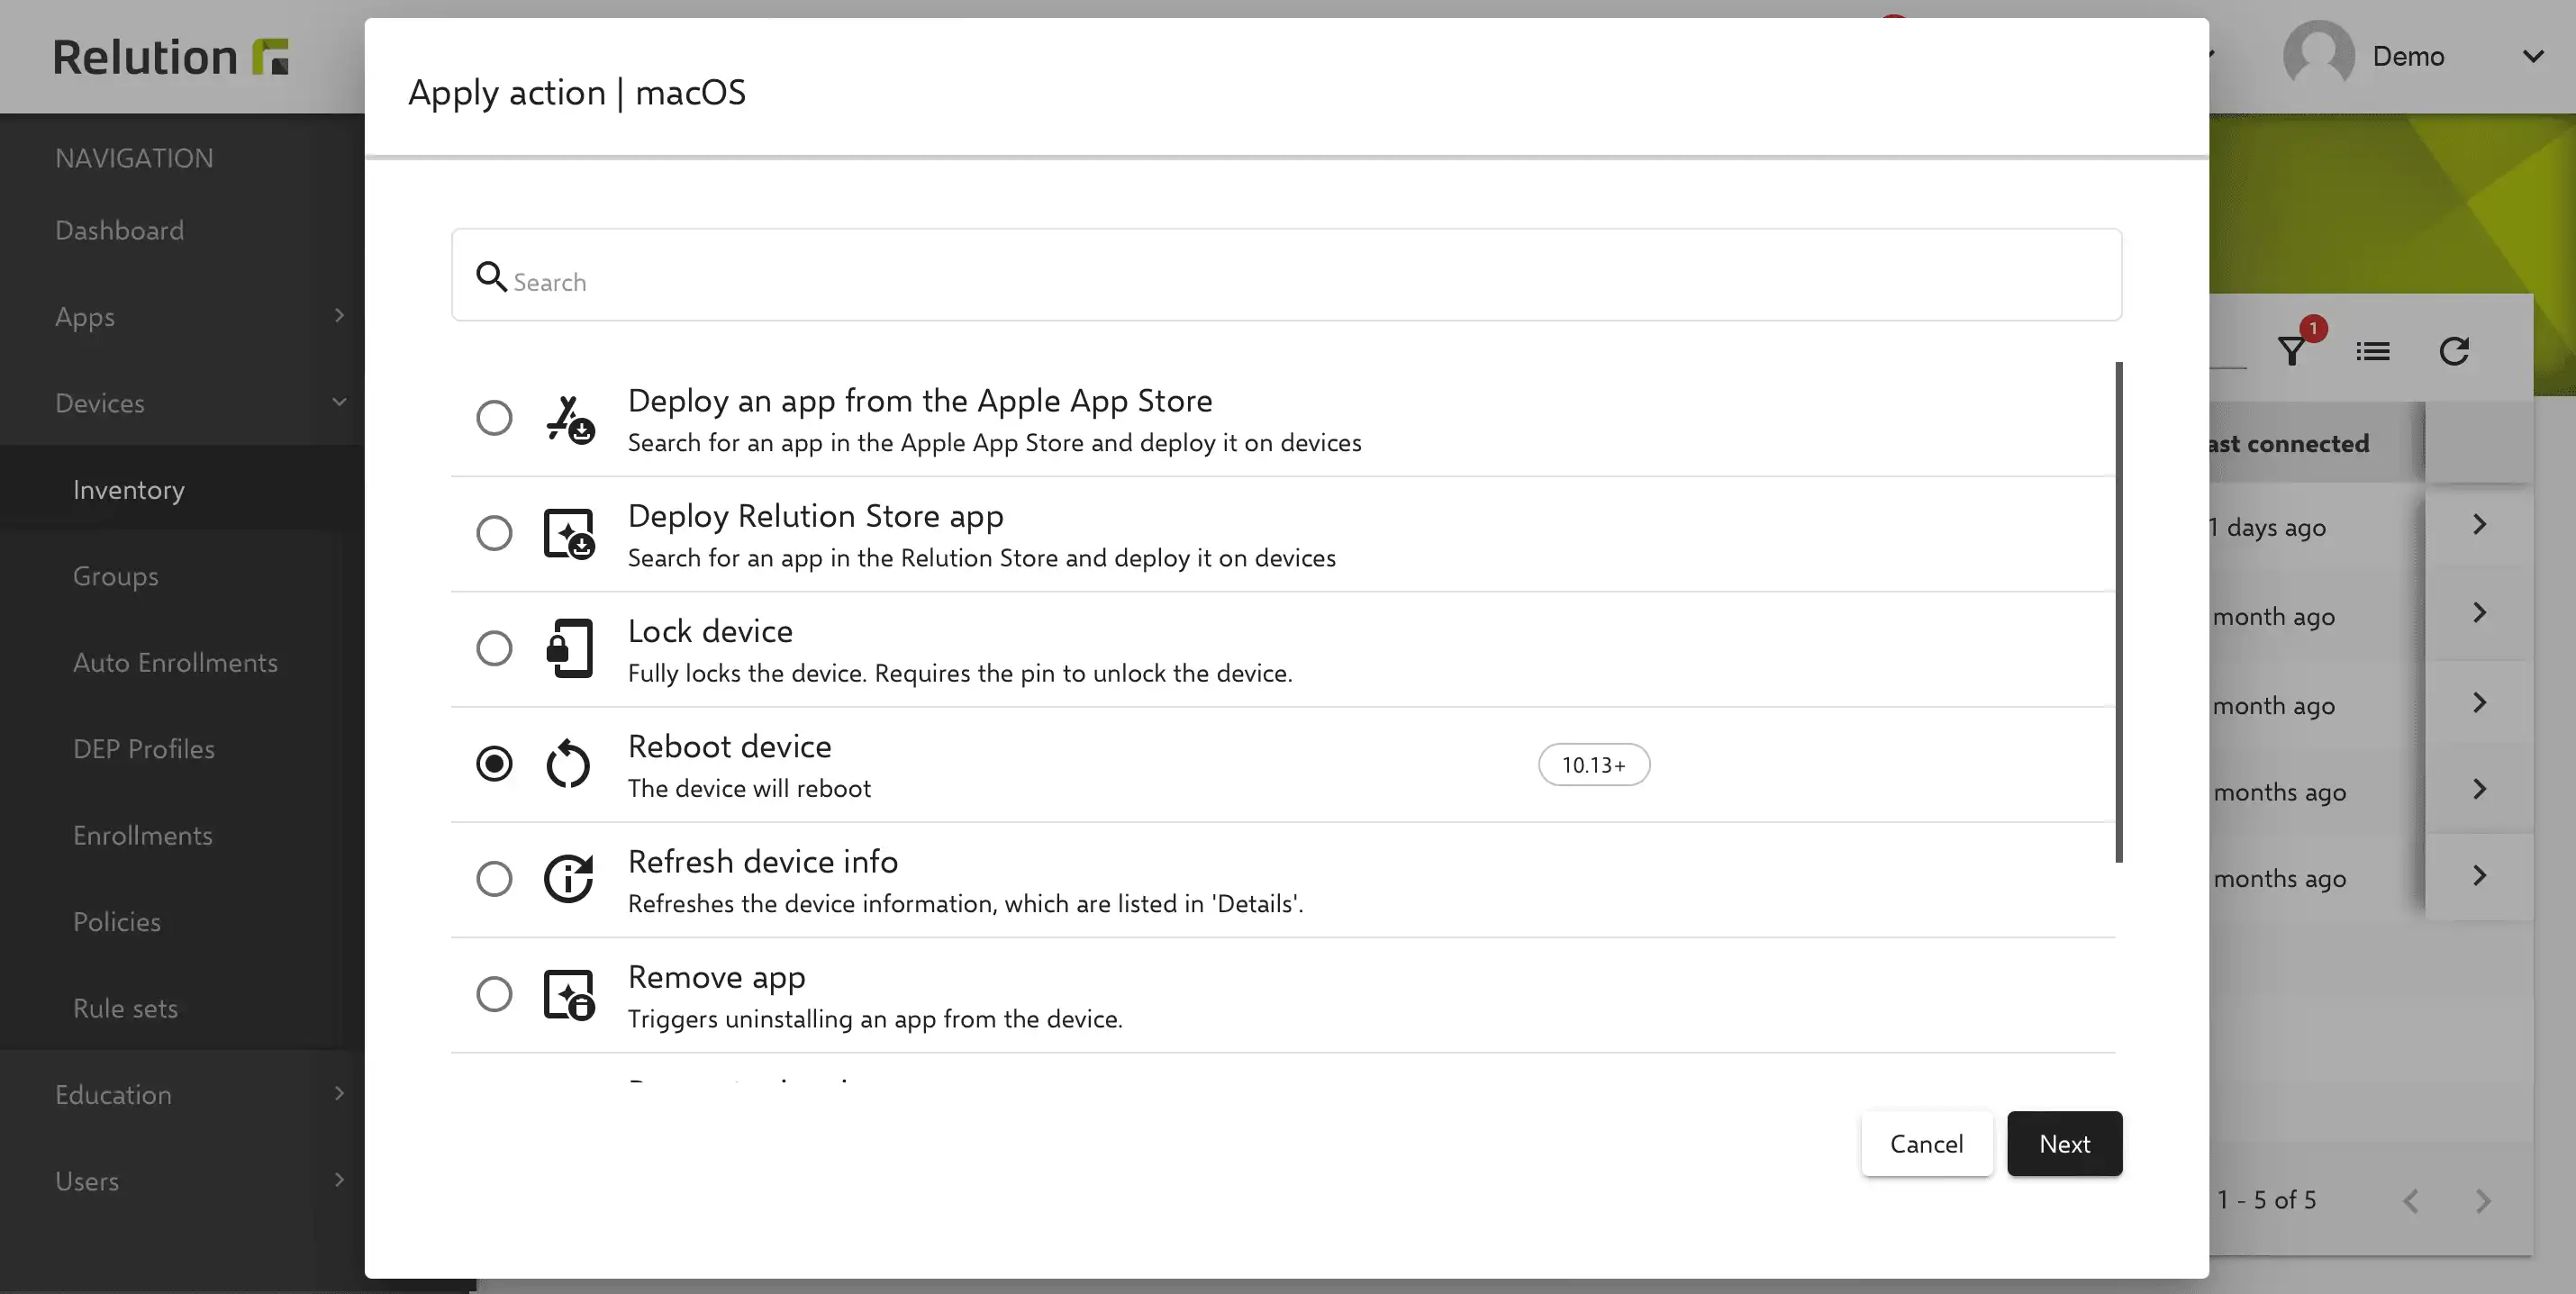Click the Relution logo
Screen dimensions: 2576x1294
(171, 57)
